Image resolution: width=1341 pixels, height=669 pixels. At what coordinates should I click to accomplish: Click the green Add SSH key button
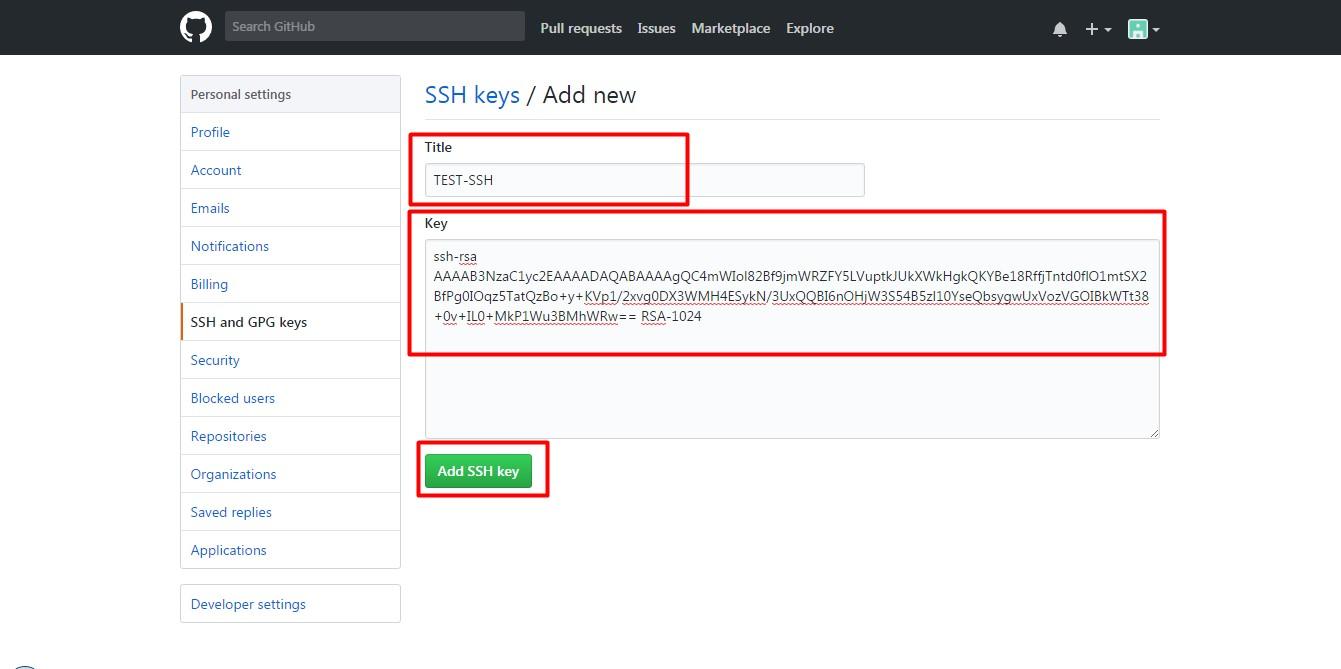pyautogui.click(x=478, y=471)
